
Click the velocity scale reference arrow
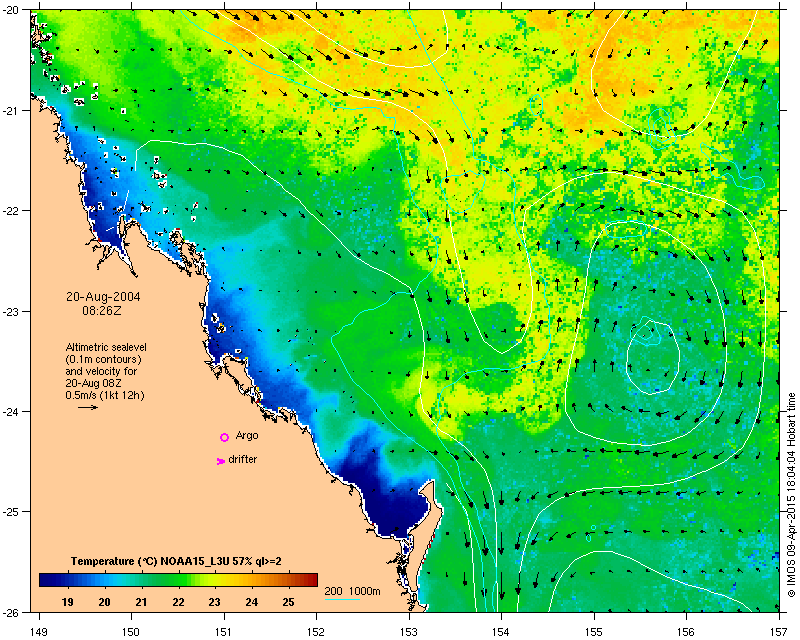pyautogui.click(x=88, y=407)
